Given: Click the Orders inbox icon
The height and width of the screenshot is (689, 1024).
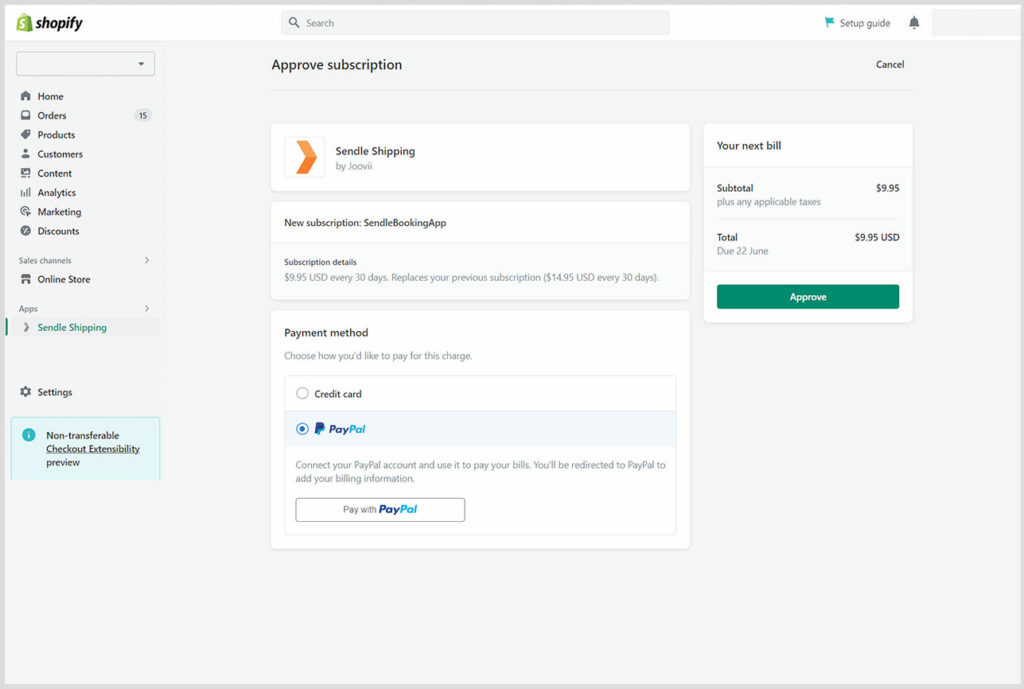Looking at the screenshot, I should click(x=25, y=115).
